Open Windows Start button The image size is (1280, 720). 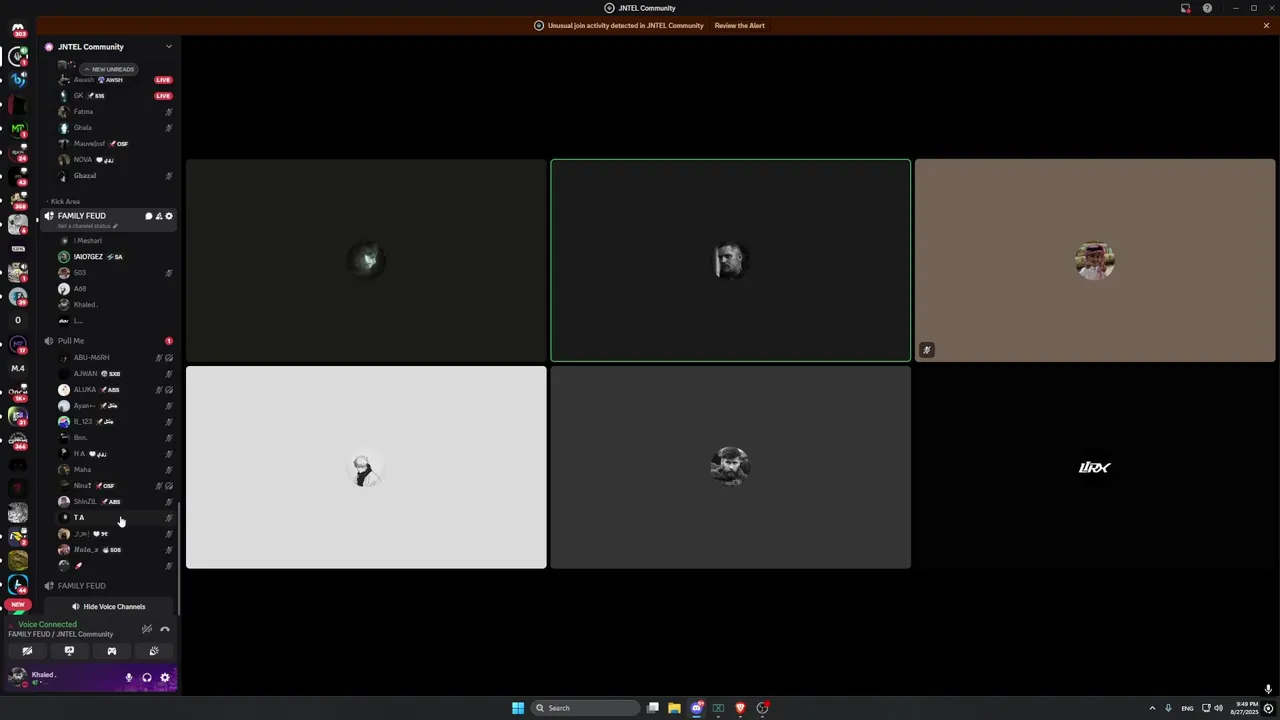518,708
